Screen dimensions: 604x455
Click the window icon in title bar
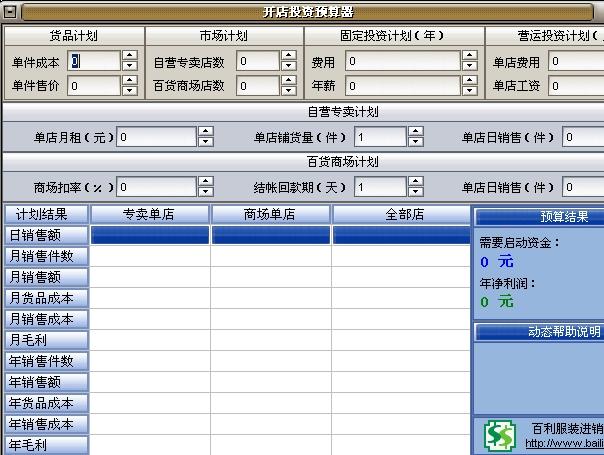tap(11, 12)
